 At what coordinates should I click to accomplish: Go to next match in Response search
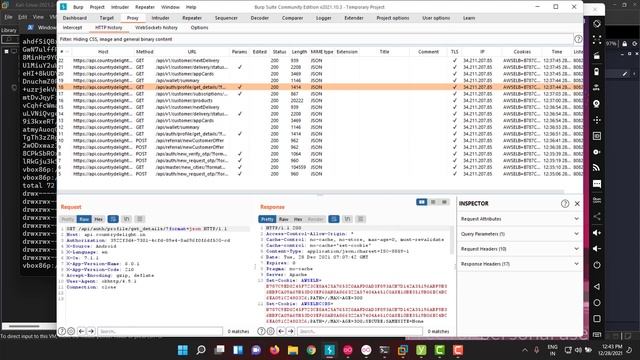291,331
